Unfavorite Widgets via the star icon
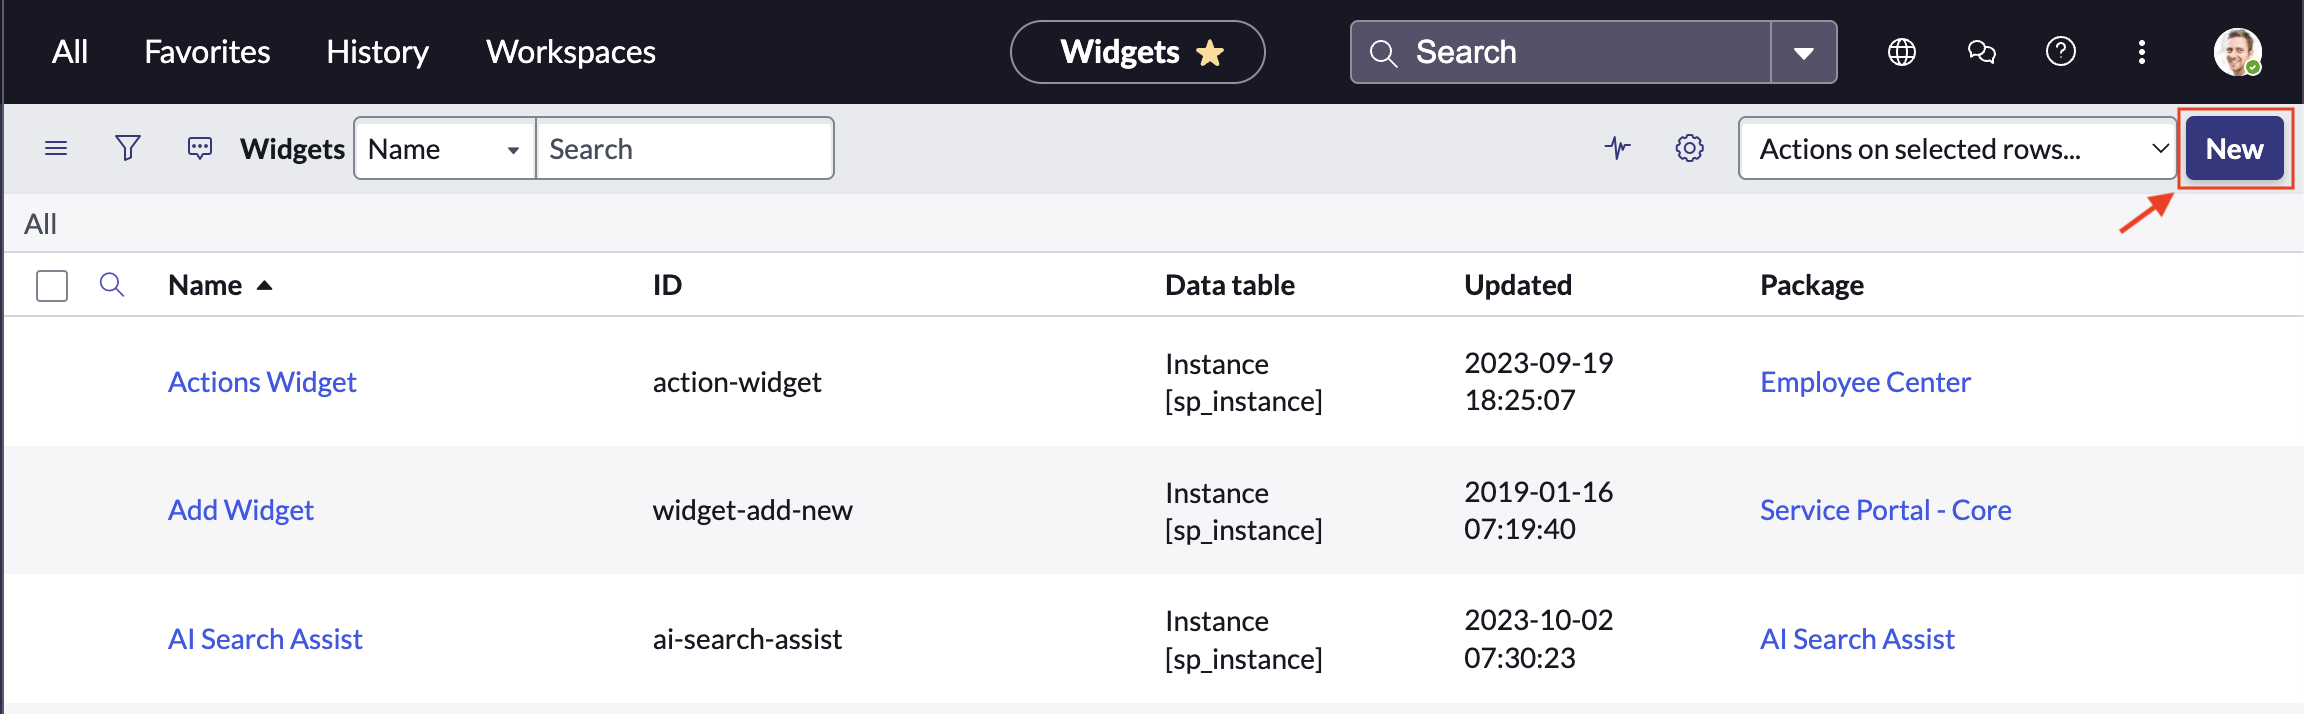The height and width of the screenshot is (714, 2304). point(1210,52)
